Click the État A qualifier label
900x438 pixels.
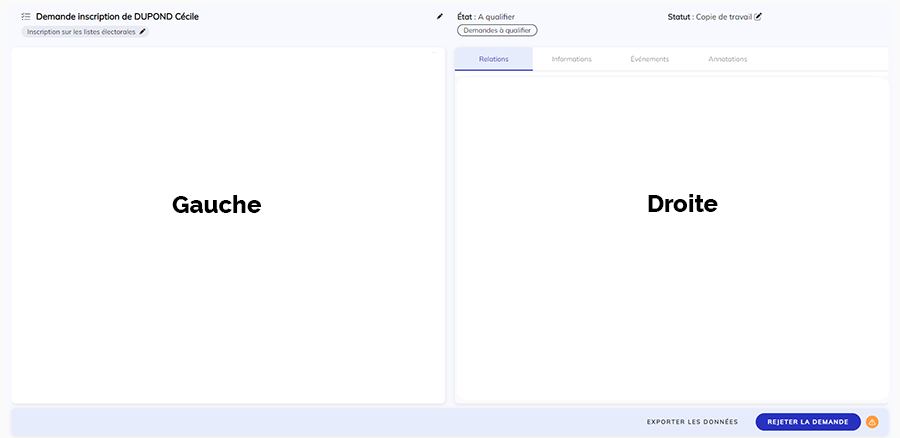click(486, 17)
